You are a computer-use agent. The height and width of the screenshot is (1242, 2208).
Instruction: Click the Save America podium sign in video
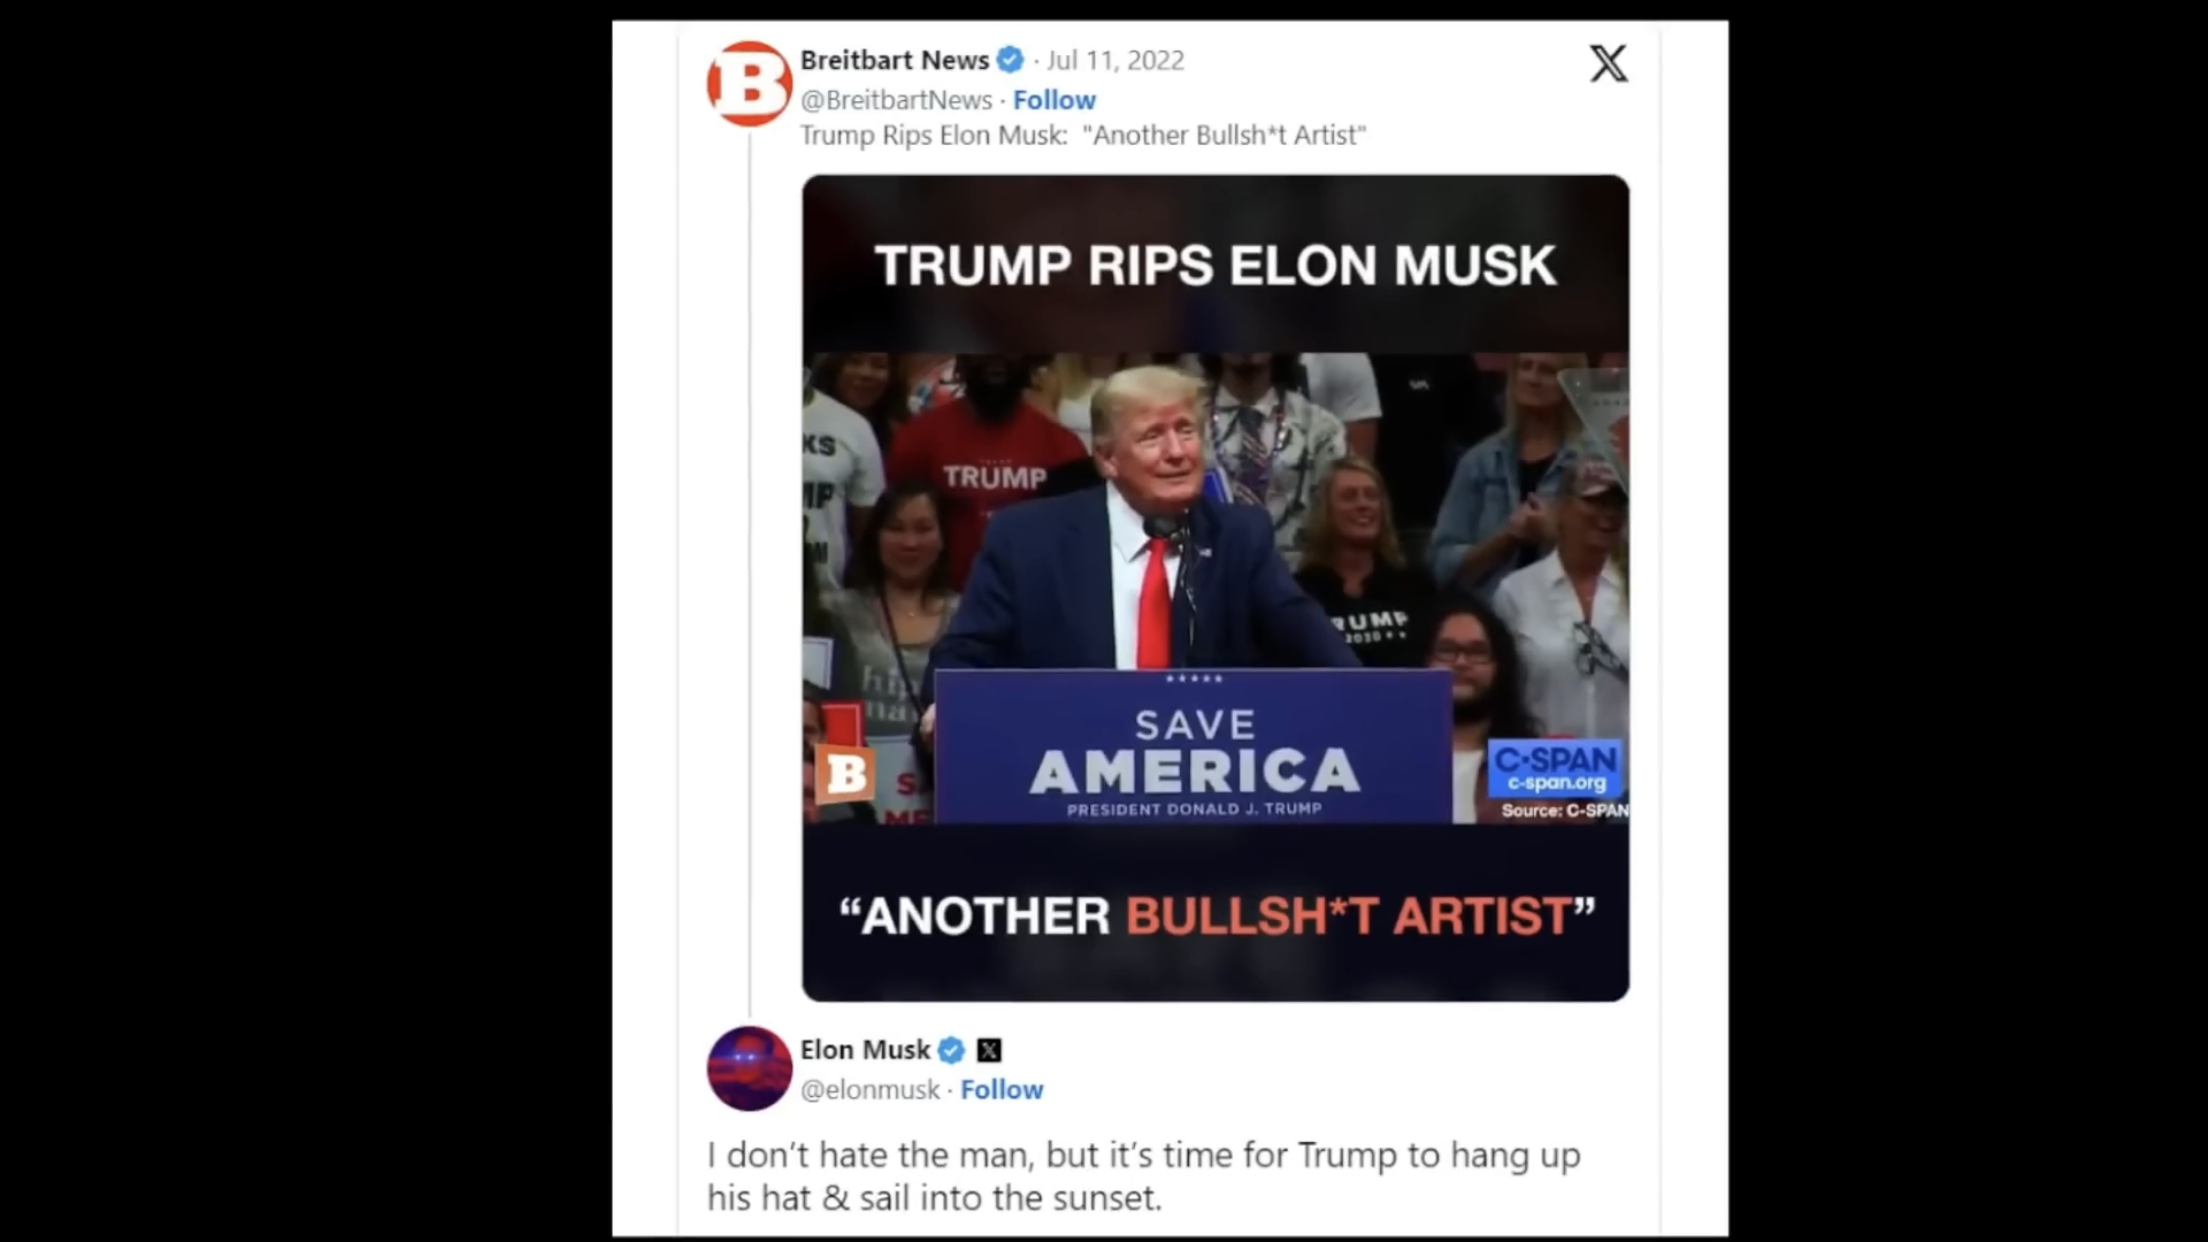click(1193, 746)
